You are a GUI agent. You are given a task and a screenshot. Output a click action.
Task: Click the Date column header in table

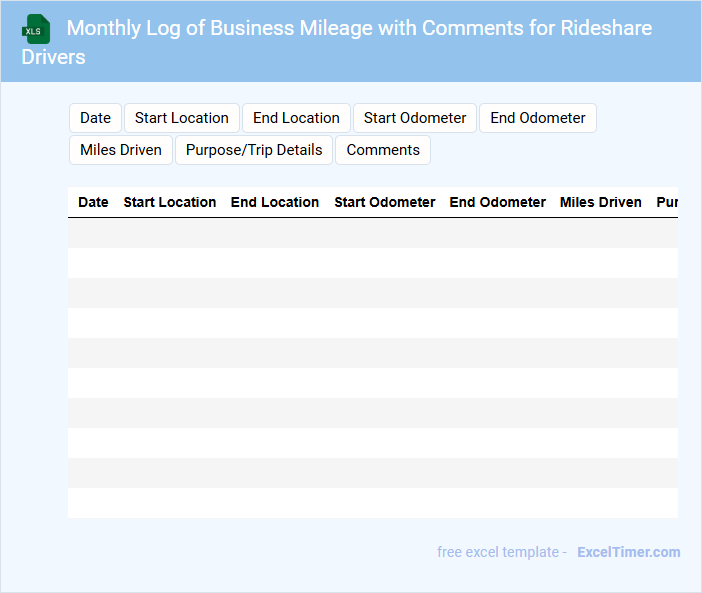[93, 202]
